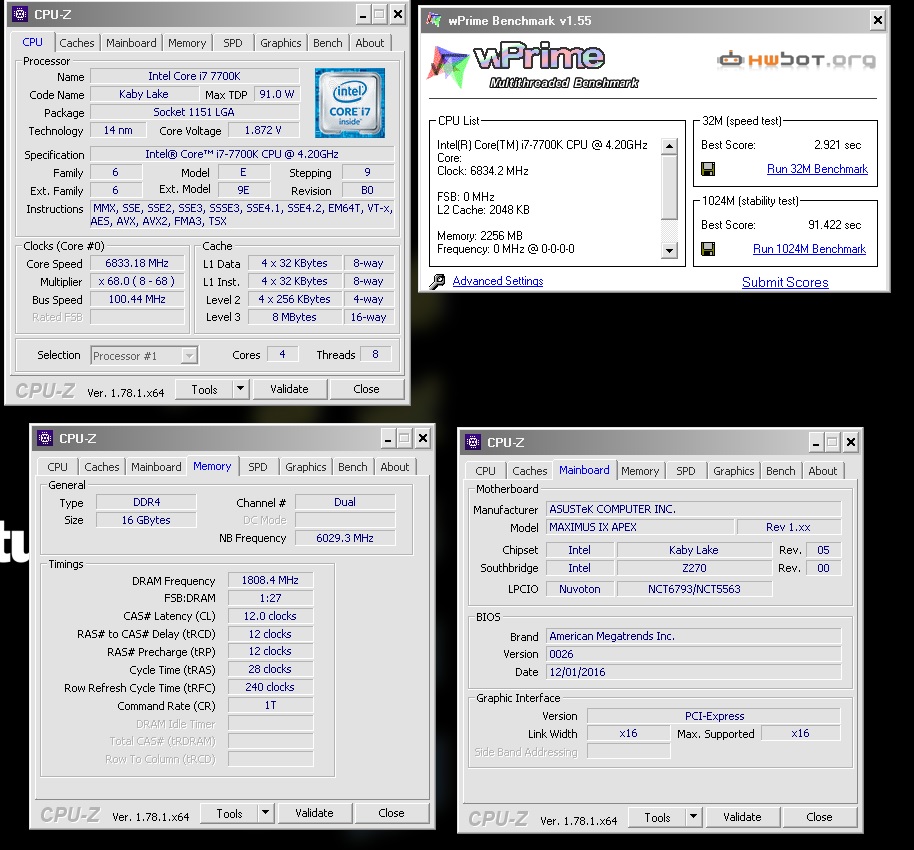Screen dimensions: 914x850
Task: Click the wPrime window title icon
Action: pos(434,20)
